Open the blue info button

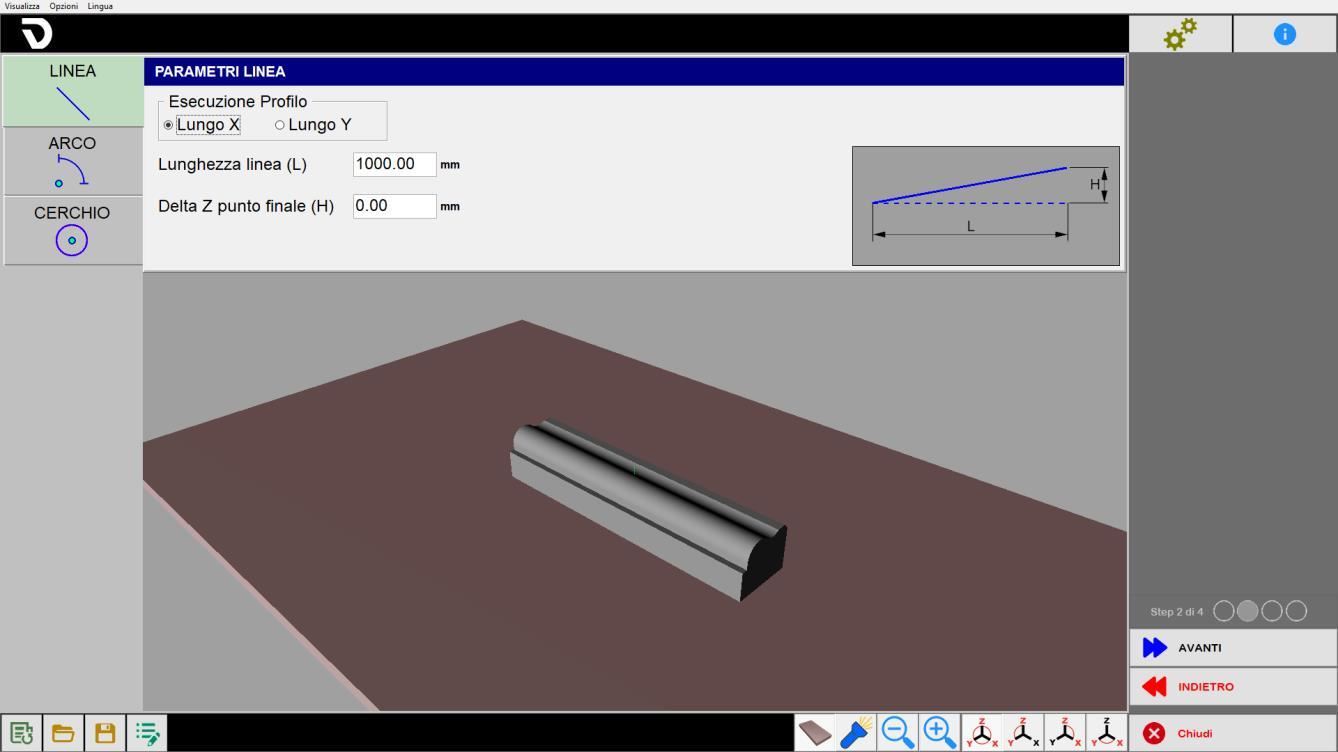tap(1285, 34)
